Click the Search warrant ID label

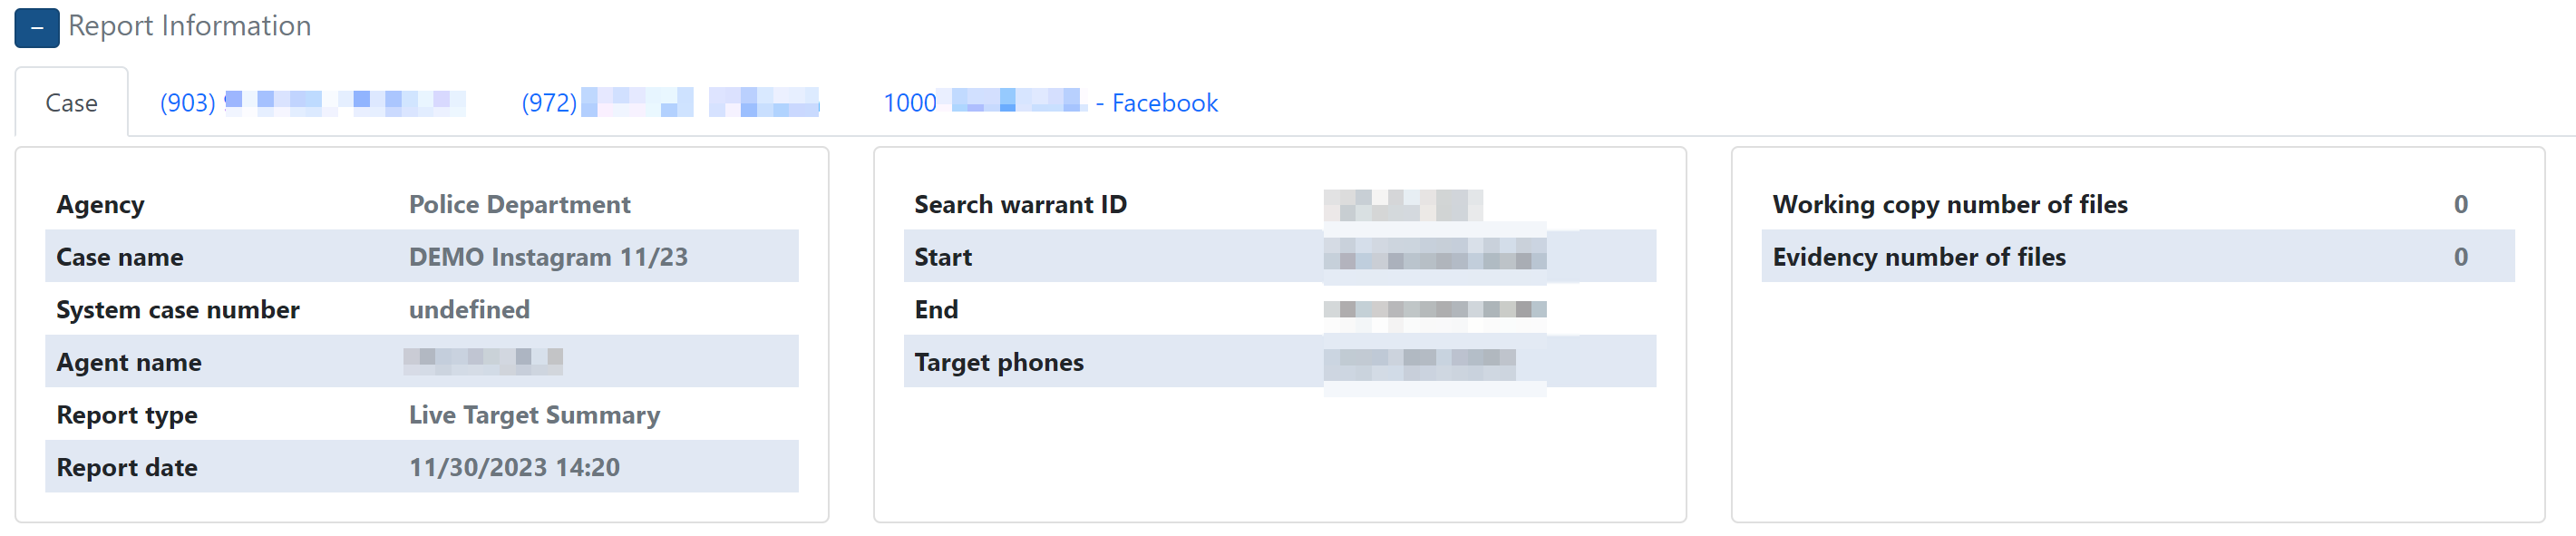point(1020,205)
